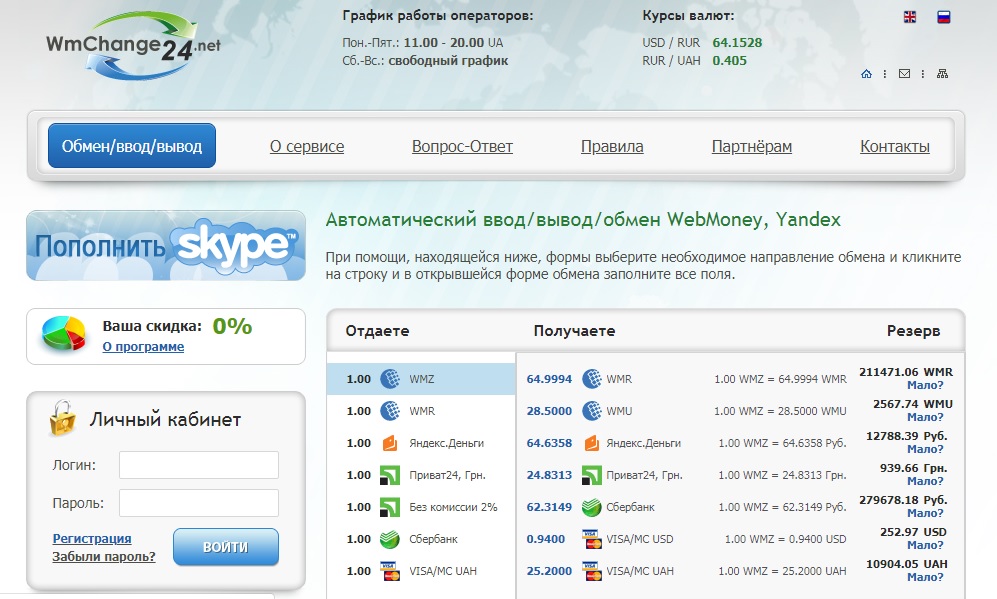Open the envelope mail icon
The width and height of the screenshot is (997, 599).
[904, 74]
